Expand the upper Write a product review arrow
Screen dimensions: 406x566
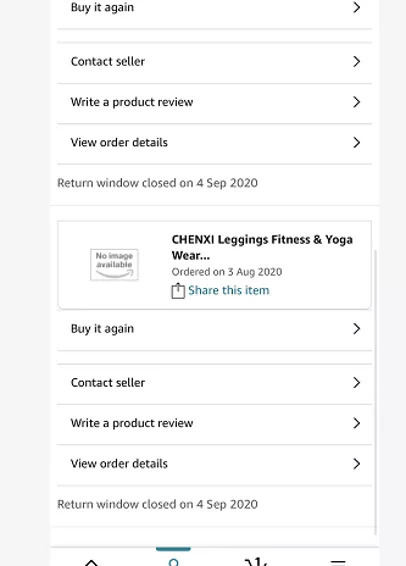point(356,102)
